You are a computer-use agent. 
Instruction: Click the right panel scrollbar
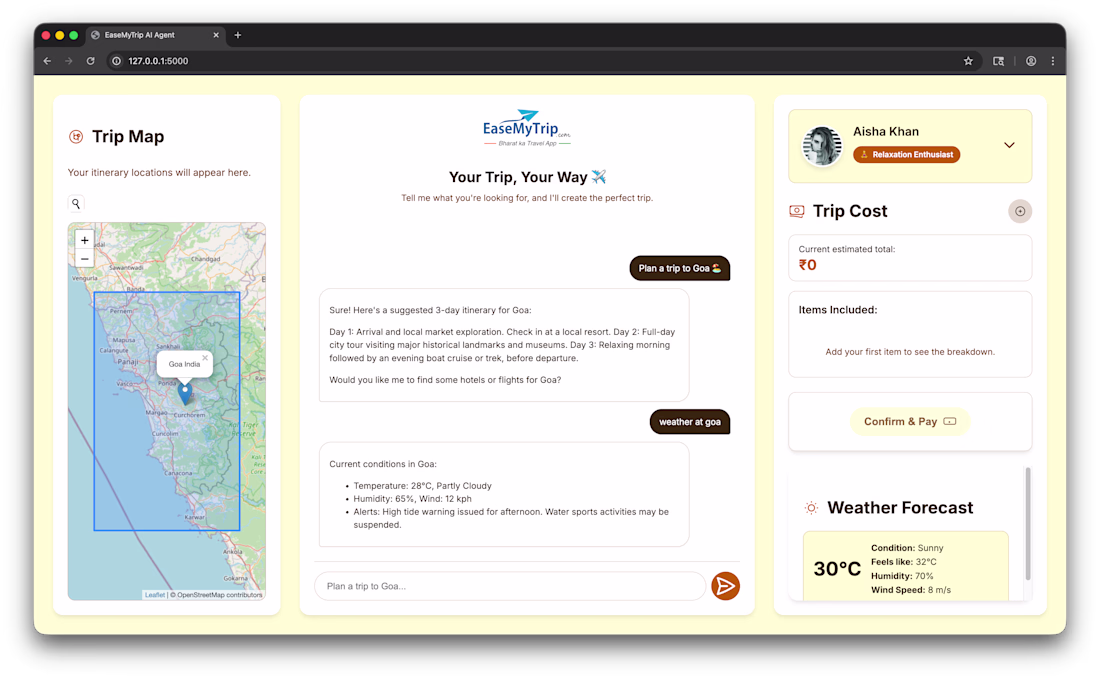(x=1028, y=524)
